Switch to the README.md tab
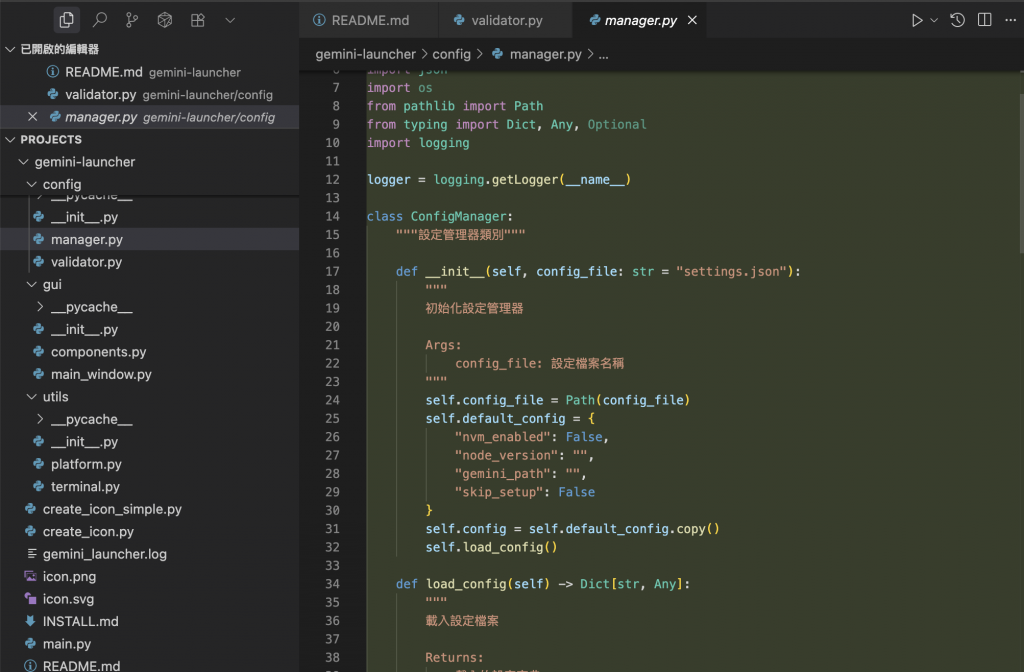Viewport: 1024px width, 672px height. (x=369, y=20)
